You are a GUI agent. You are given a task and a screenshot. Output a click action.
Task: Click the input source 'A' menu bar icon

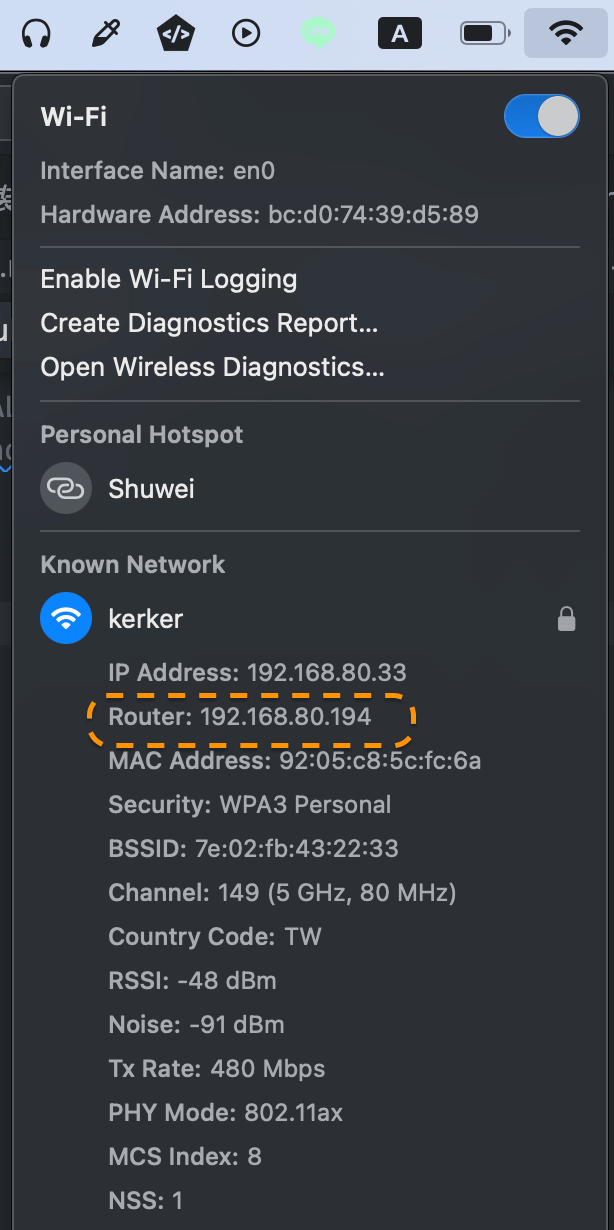pos(399,33)
